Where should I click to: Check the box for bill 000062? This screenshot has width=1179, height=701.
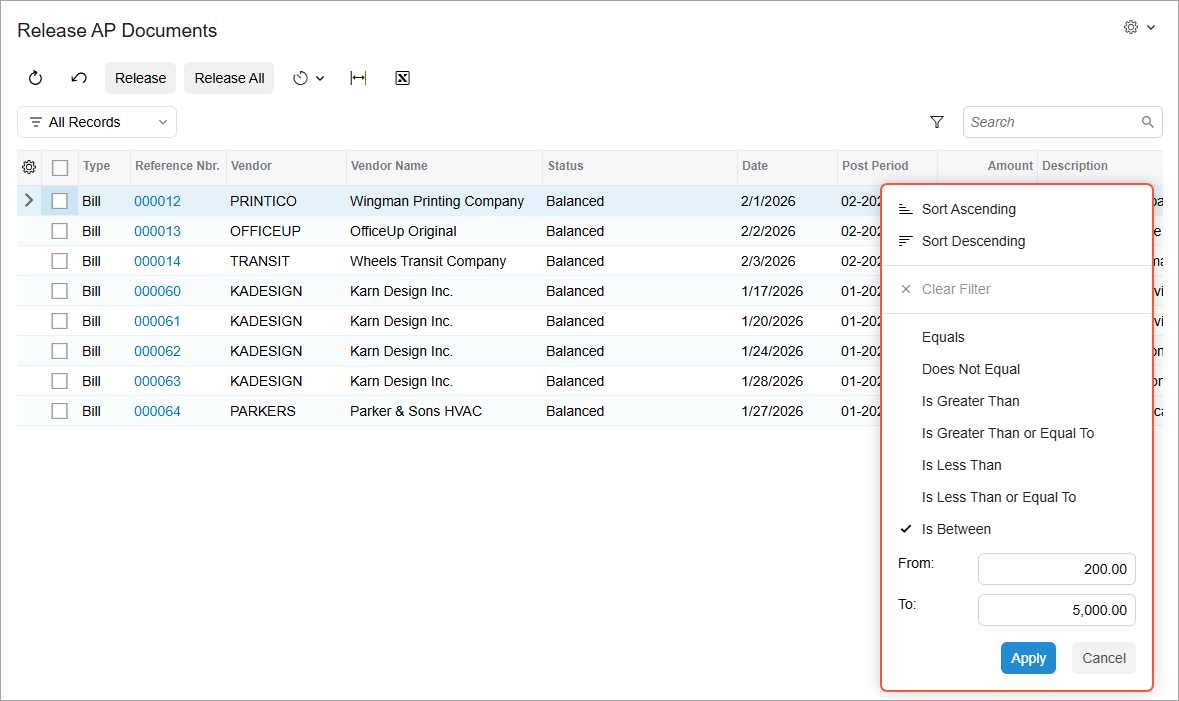click(59, 351)
